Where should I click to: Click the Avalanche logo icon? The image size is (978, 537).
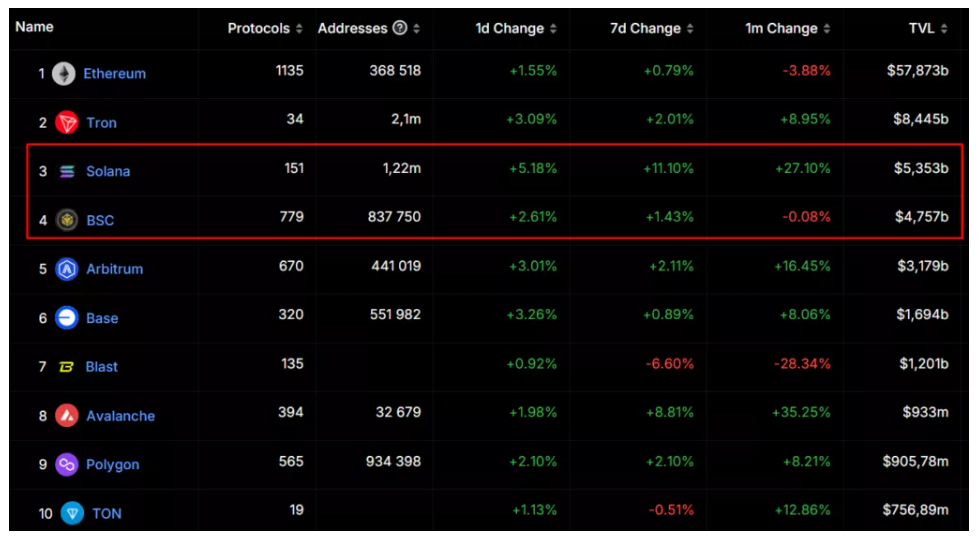tap(67, 415)
